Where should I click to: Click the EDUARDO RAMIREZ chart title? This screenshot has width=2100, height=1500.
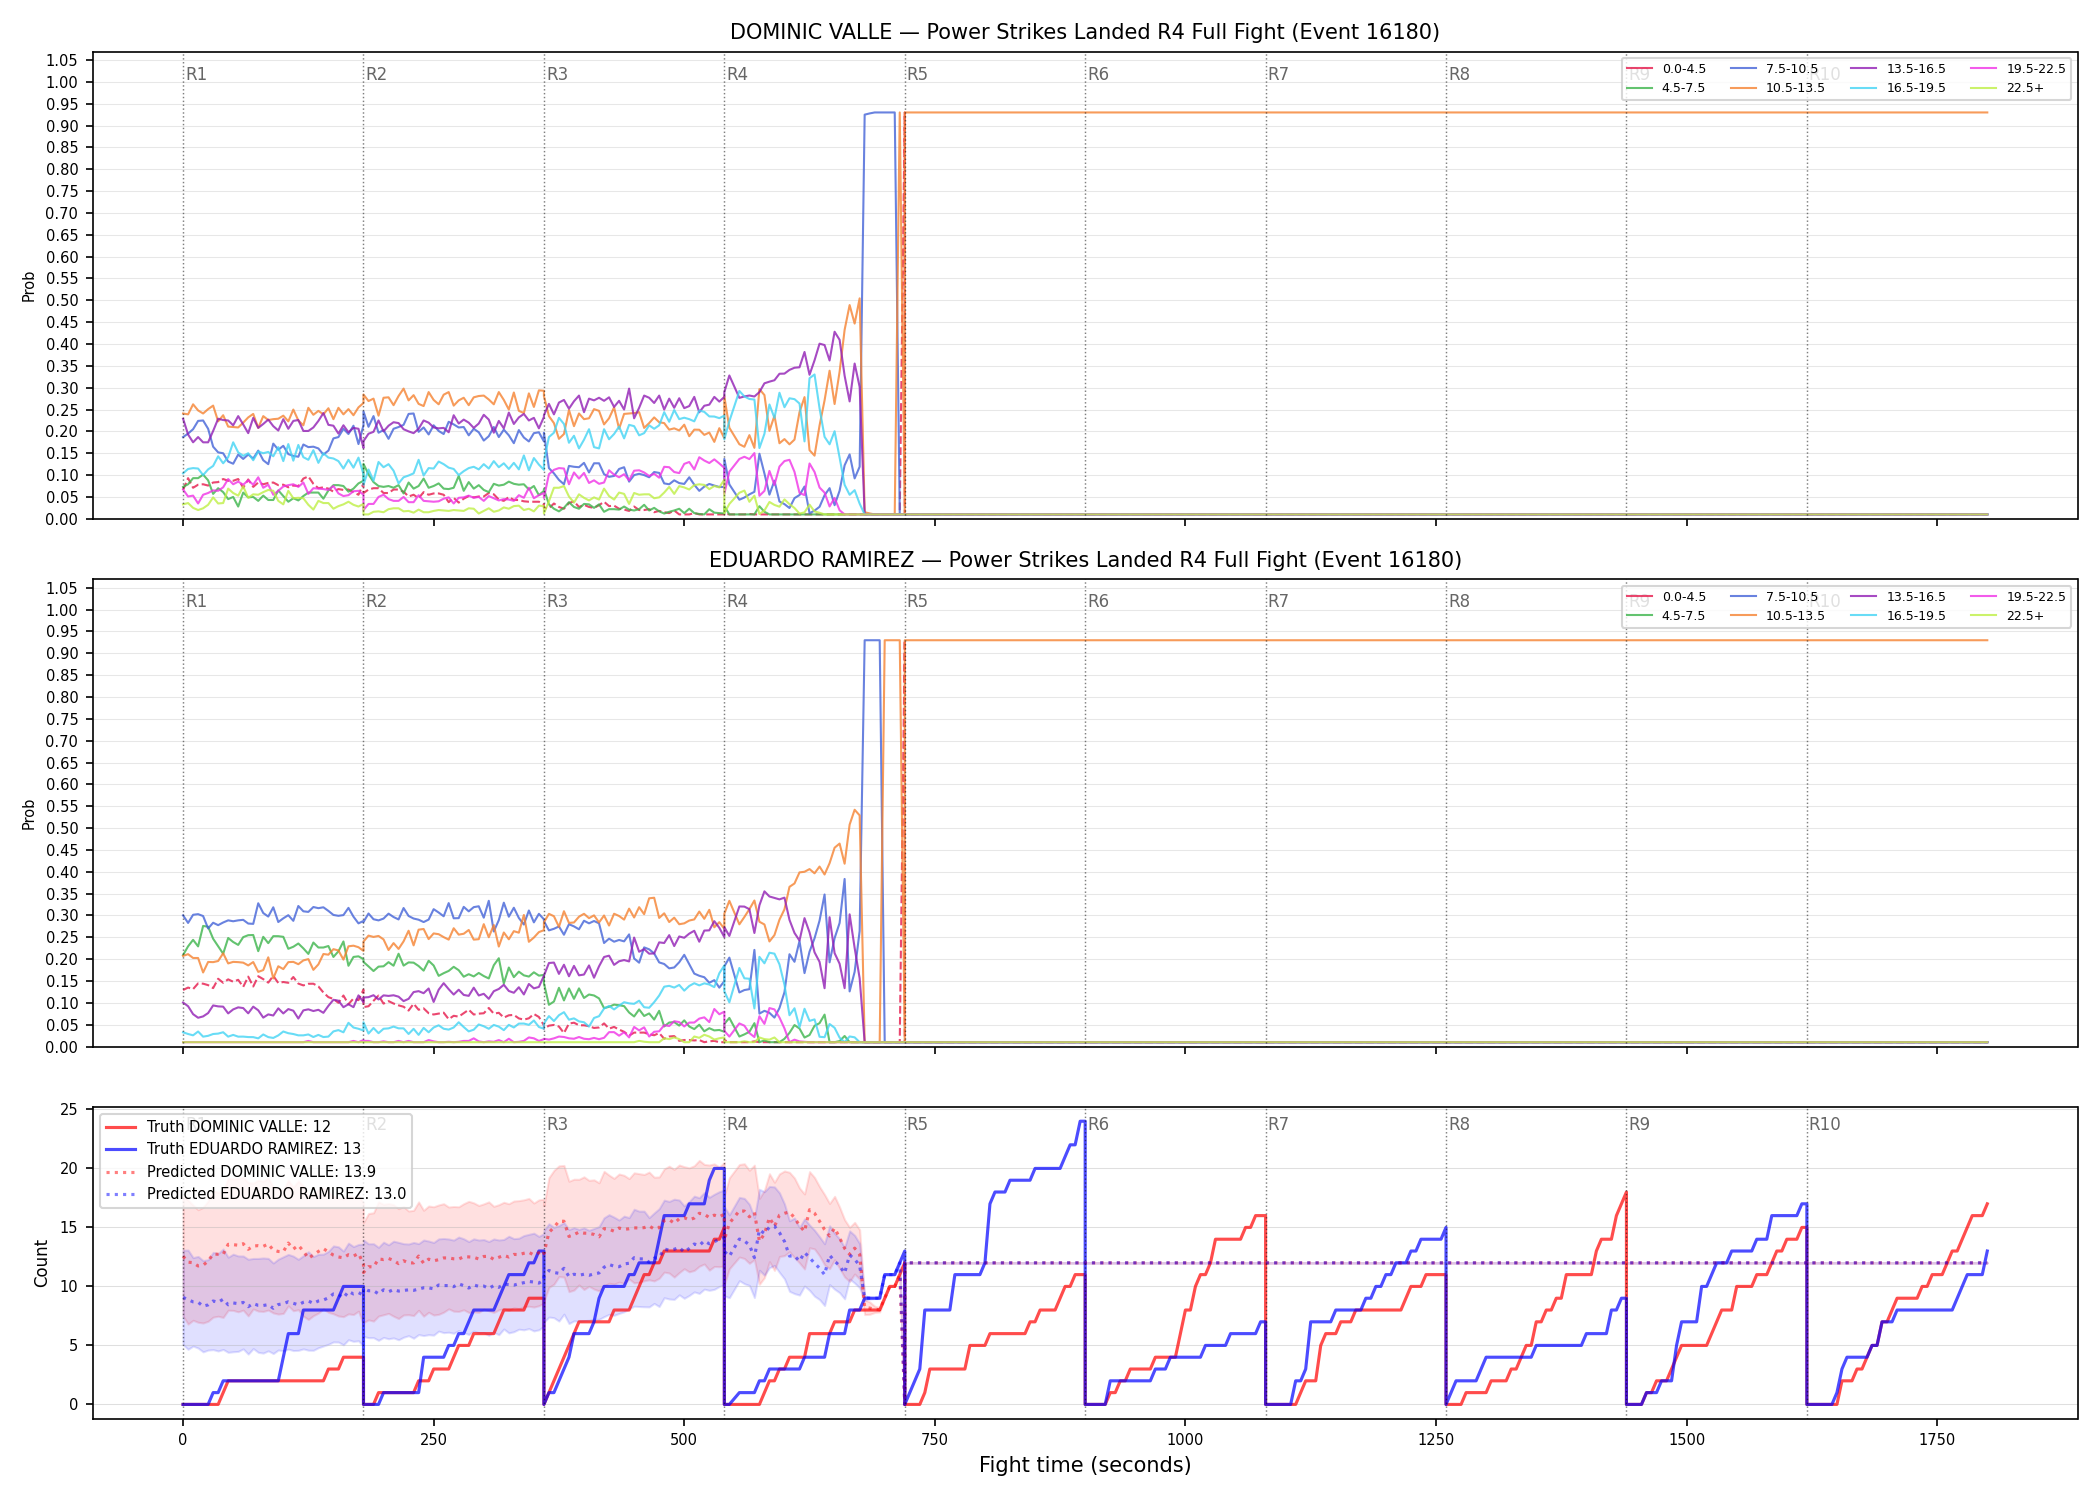(x=1085, y=560)
